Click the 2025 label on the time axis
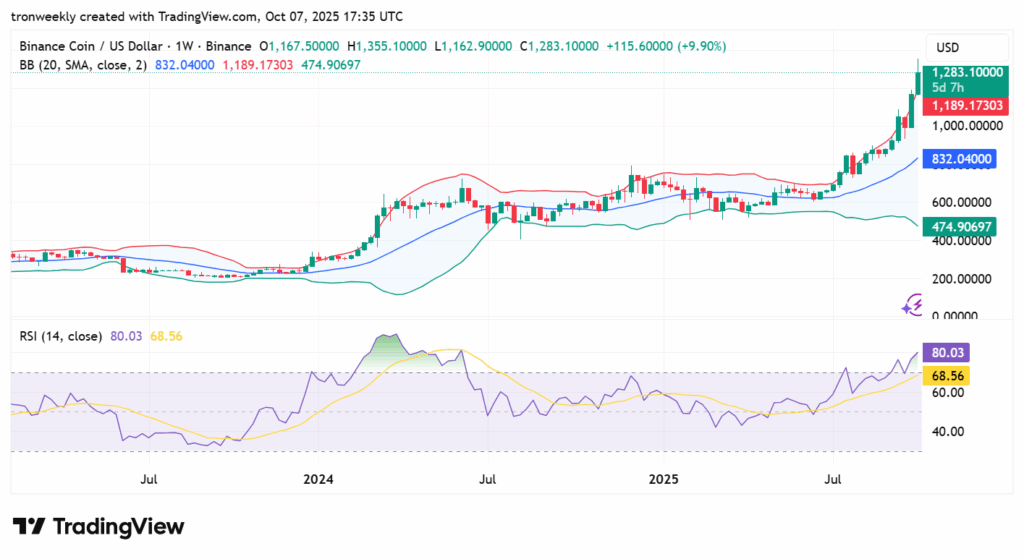Viewport: 1024px width, 559px height. [663, 480]
